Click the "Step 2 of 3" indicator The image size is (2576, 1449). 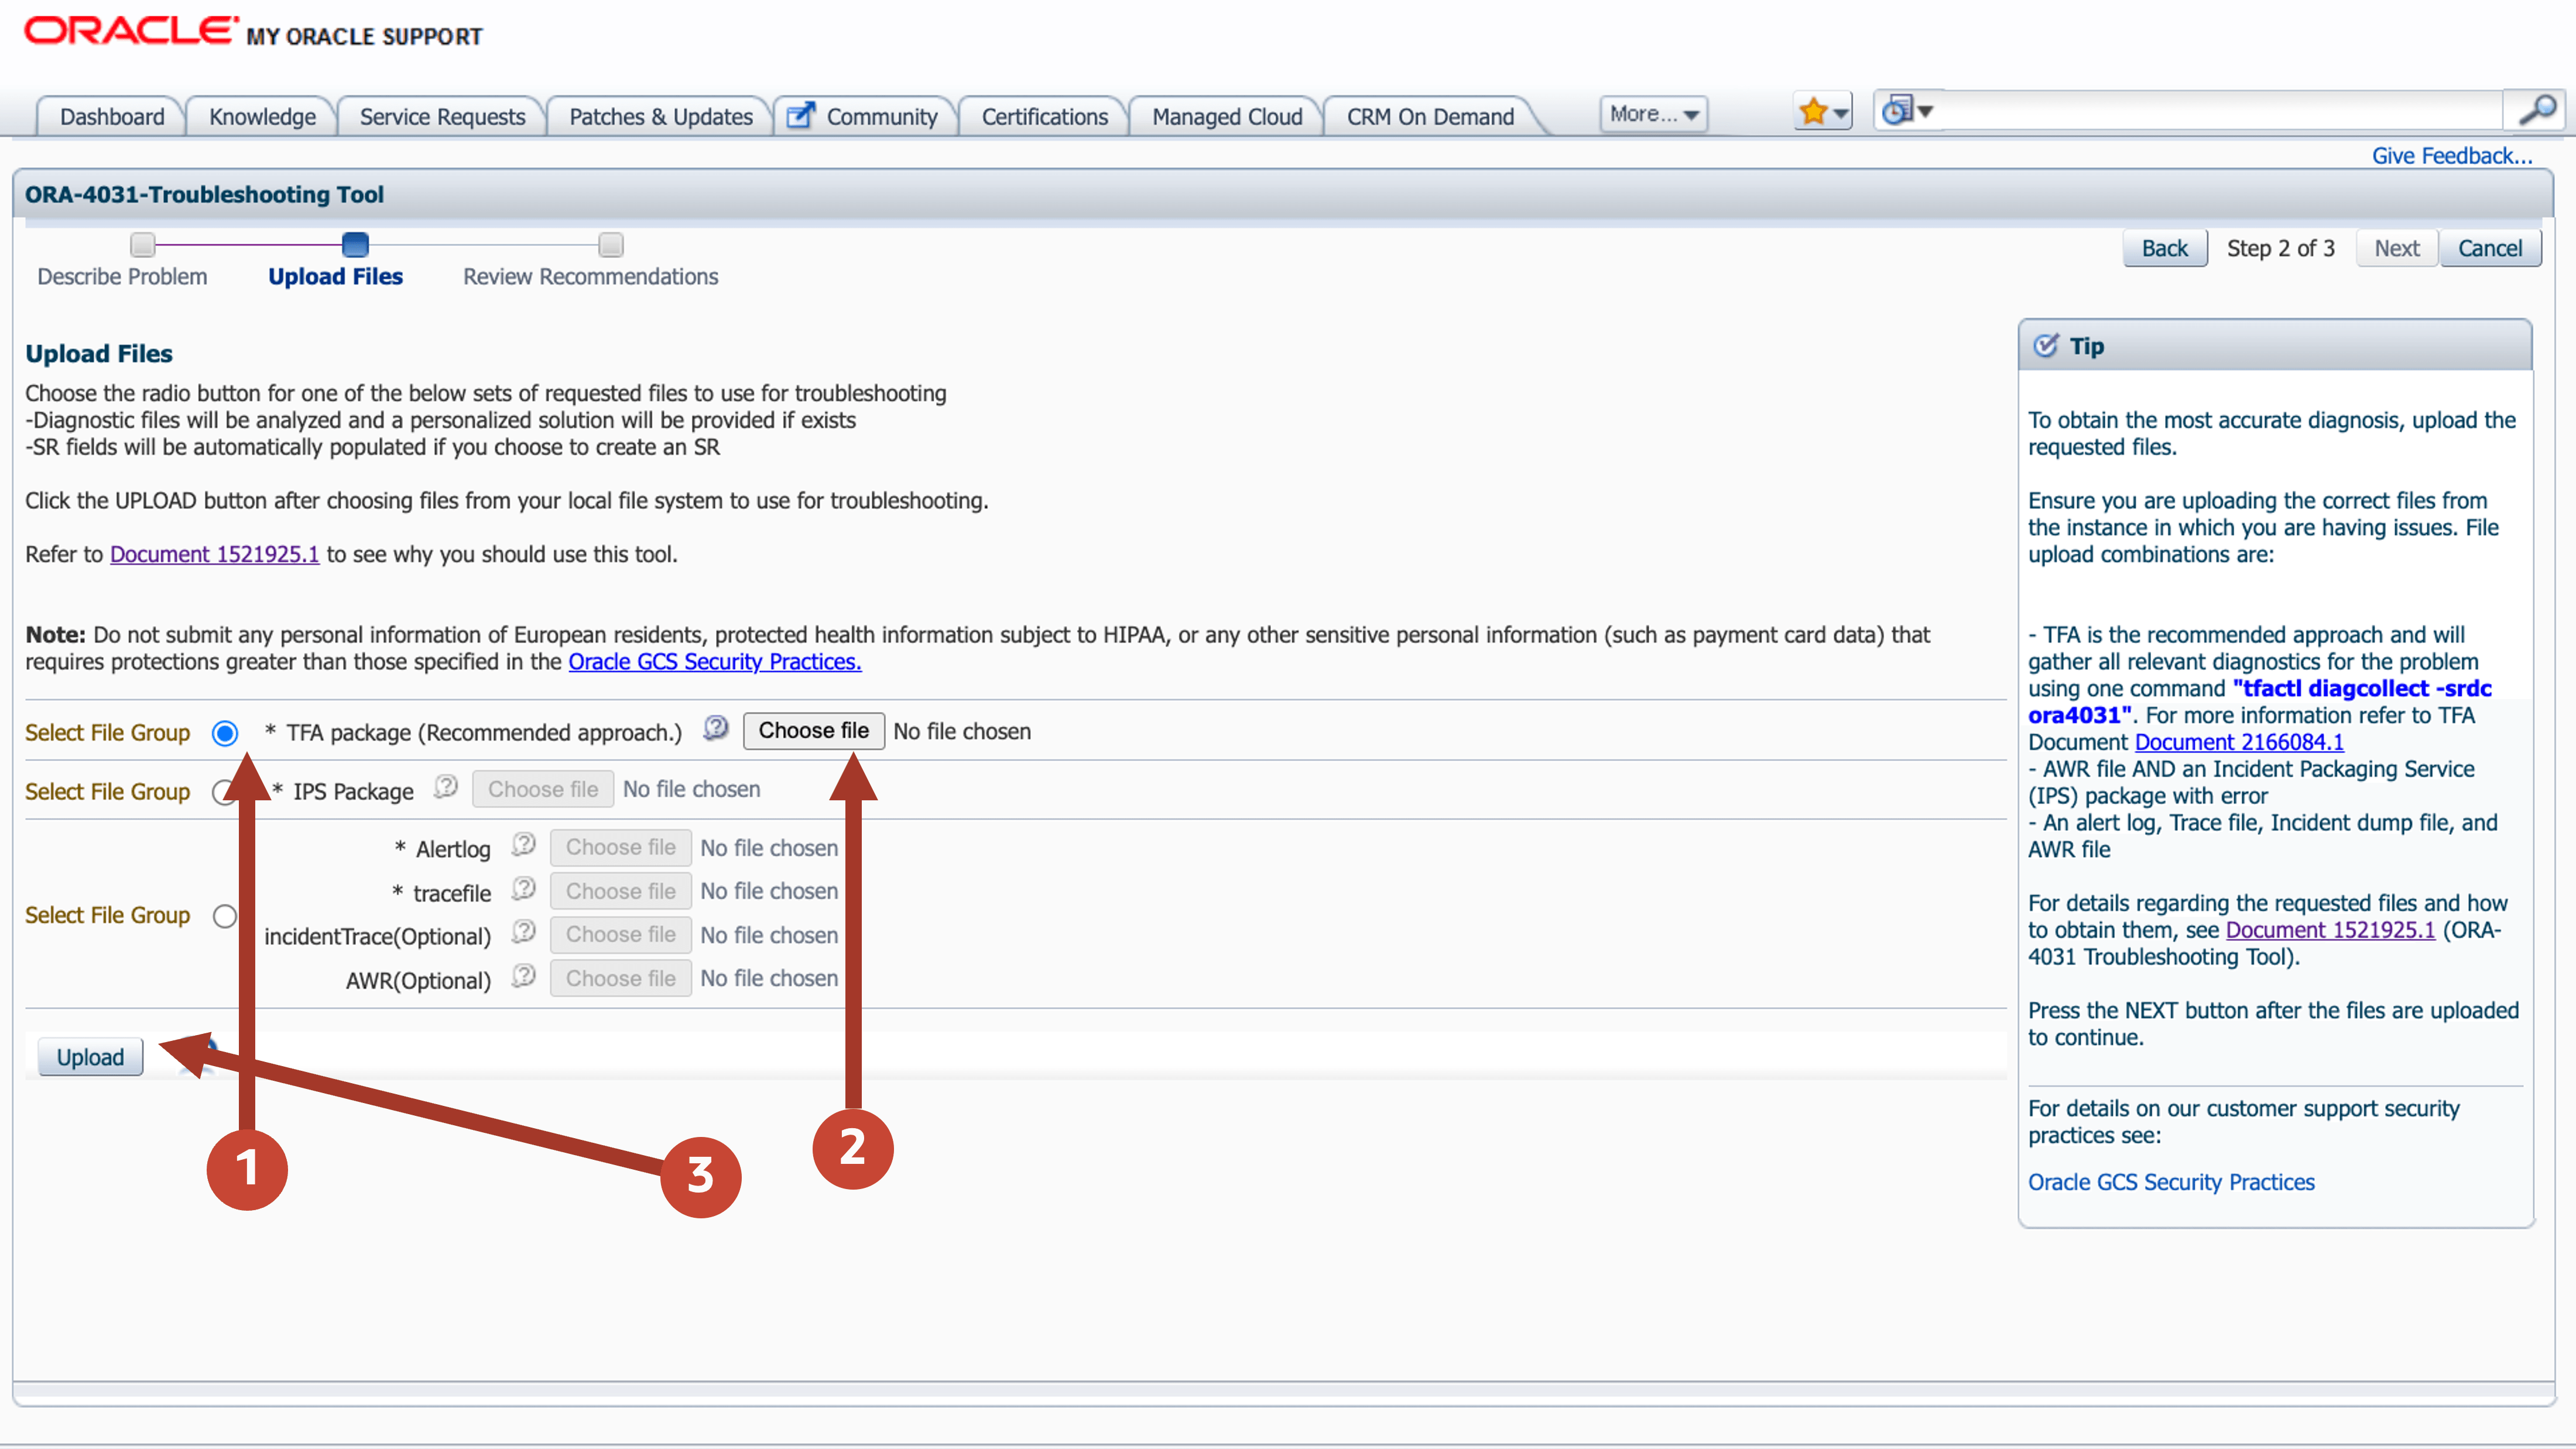pyautogui.click(x=2280, y=248)
